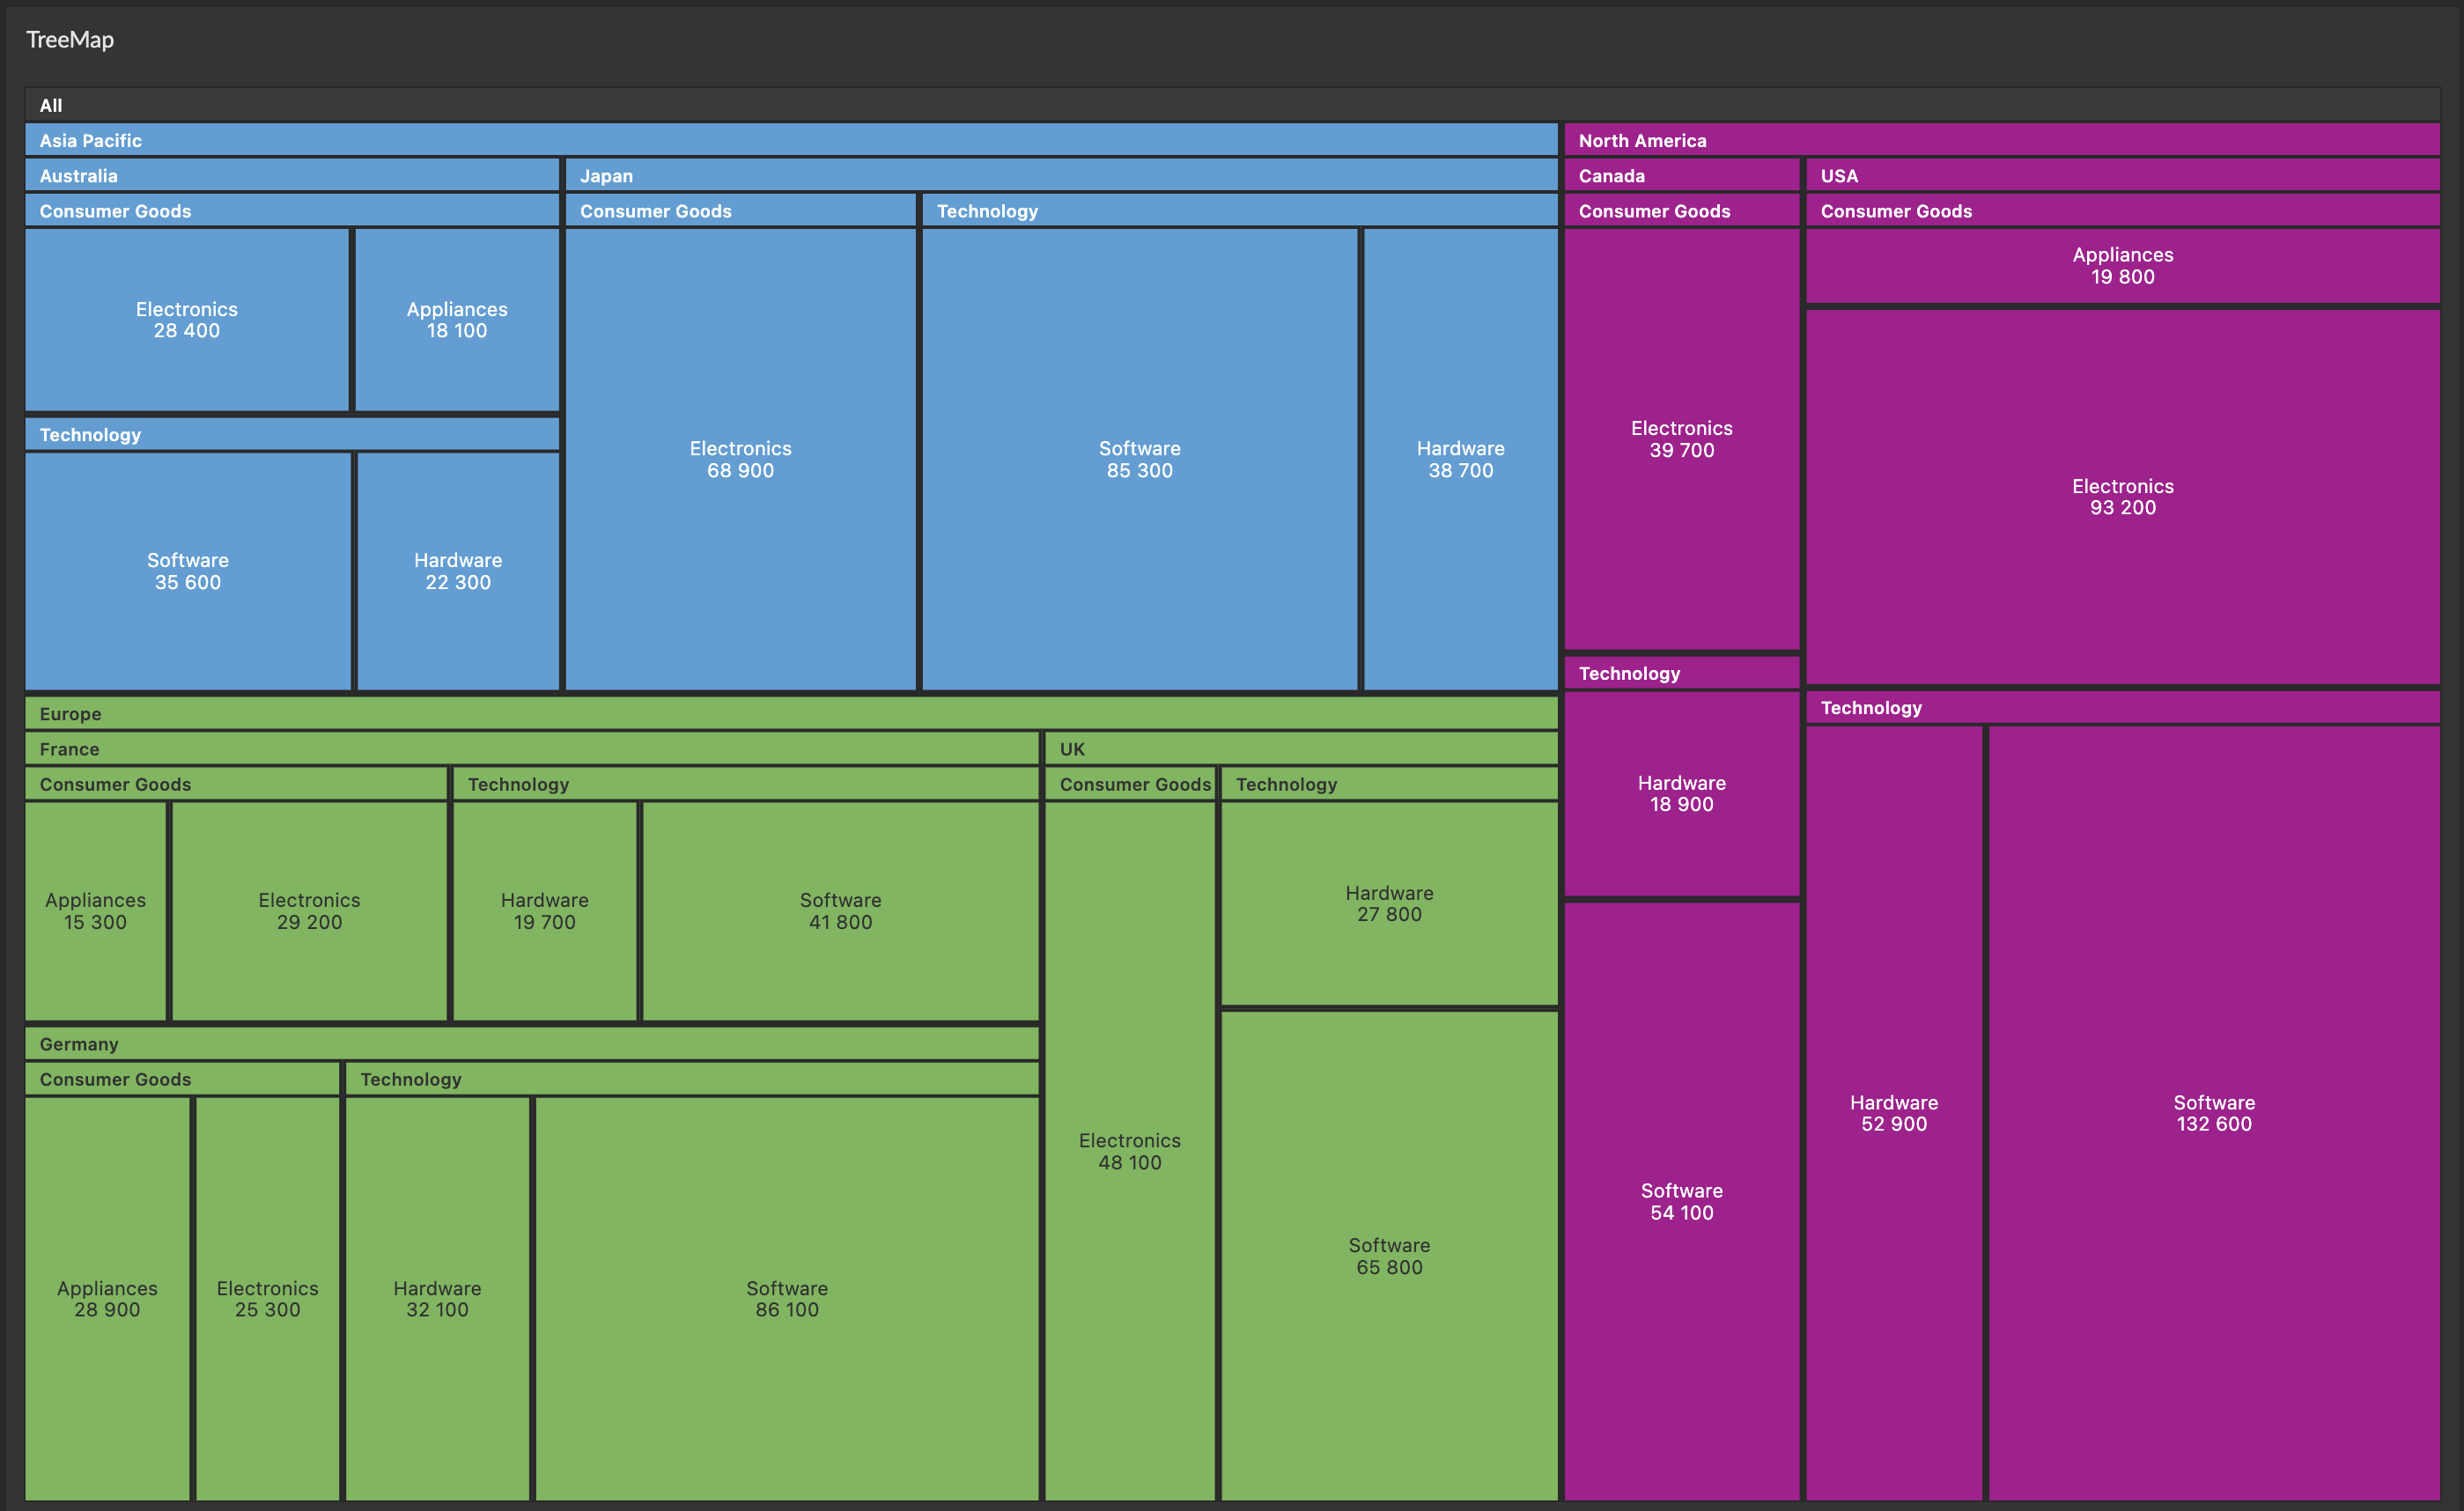The width and height of the screenshot is (2464, 1511).
Task: Click the All root header to reset view
Action: click(52, 105)
